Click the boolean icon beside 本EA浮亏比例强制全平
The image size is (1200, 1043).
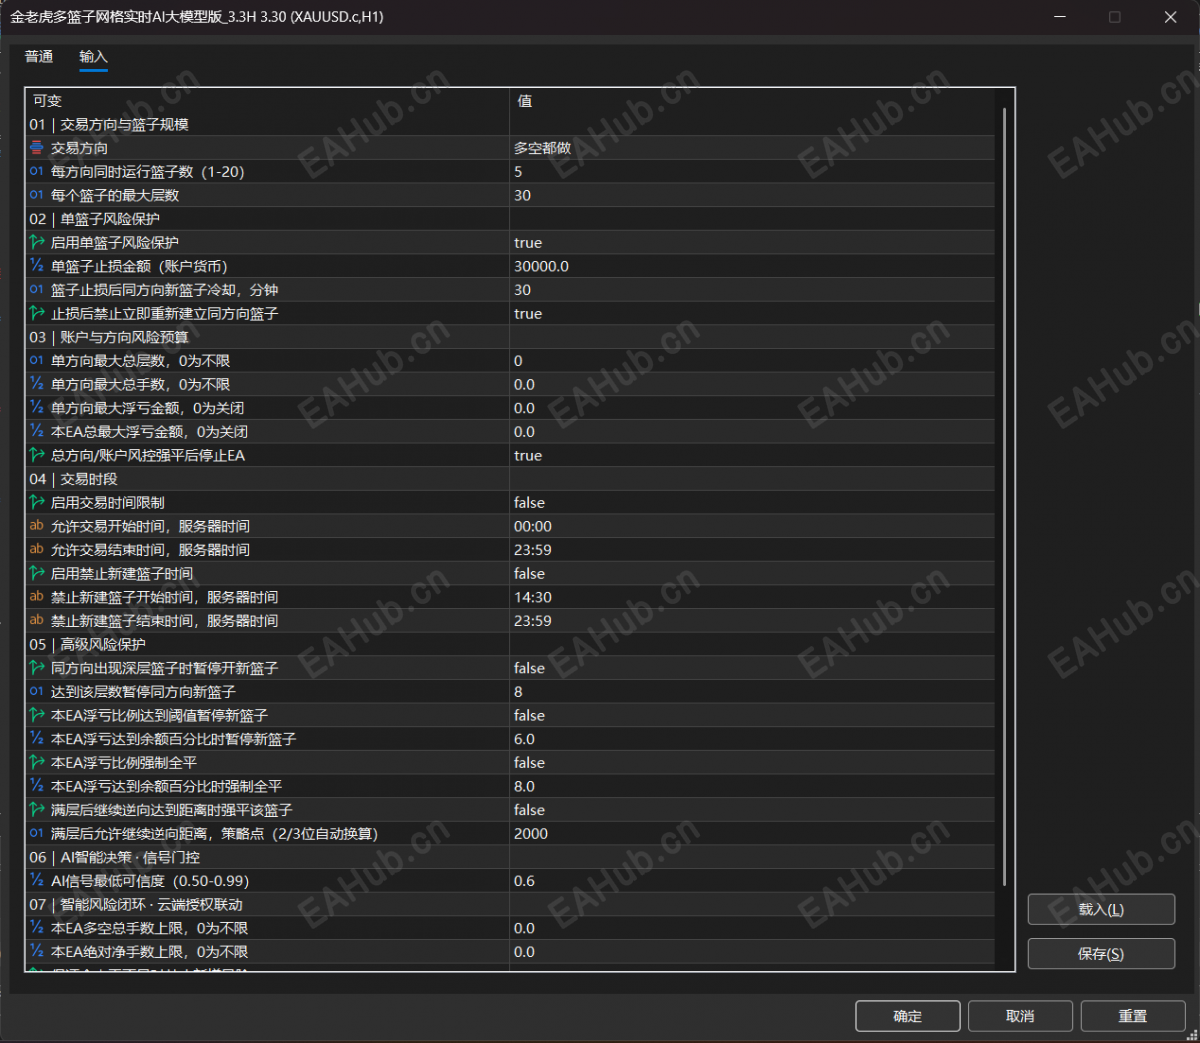(x=37, y=763)
